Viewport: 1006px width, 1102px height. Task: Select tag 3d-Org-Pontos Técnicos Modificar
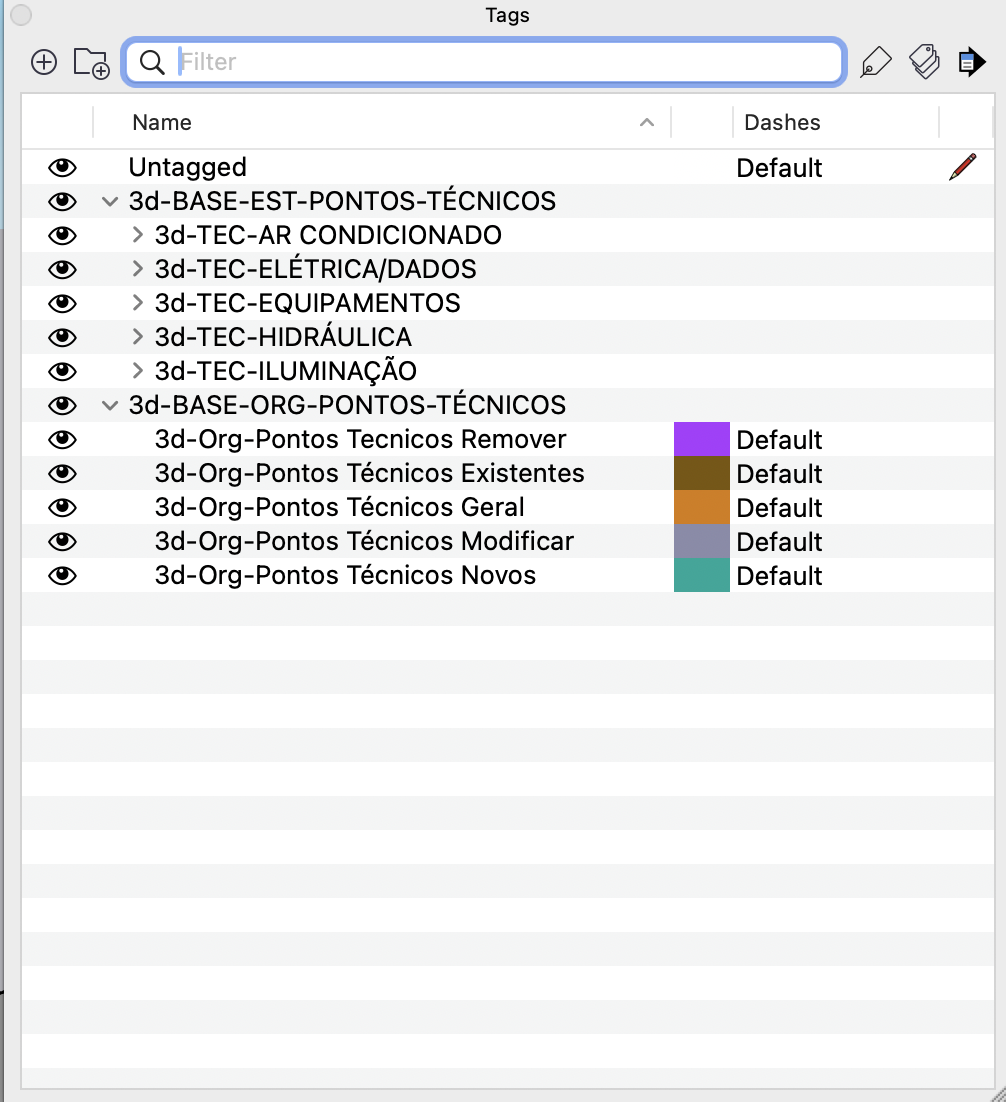pos(364,541)
